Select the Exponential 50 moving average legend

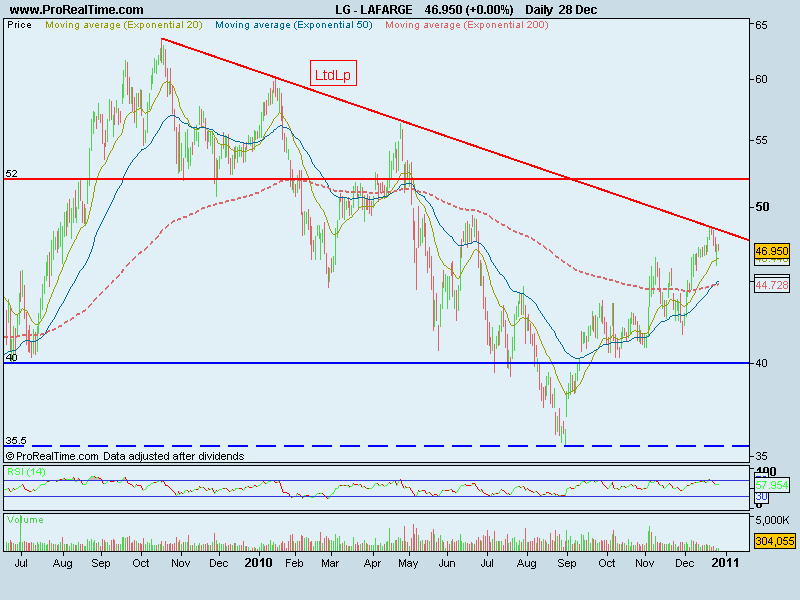[x=294, y=25]
